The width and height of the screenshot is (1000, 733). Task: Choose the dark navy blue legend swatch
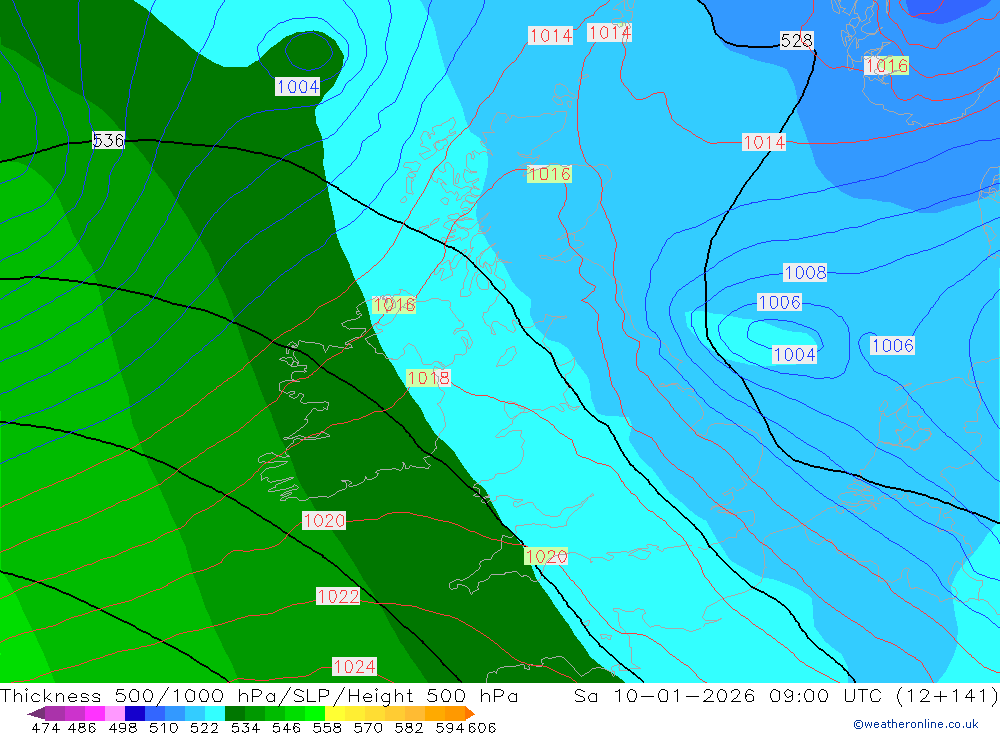(x=135, y=713)
